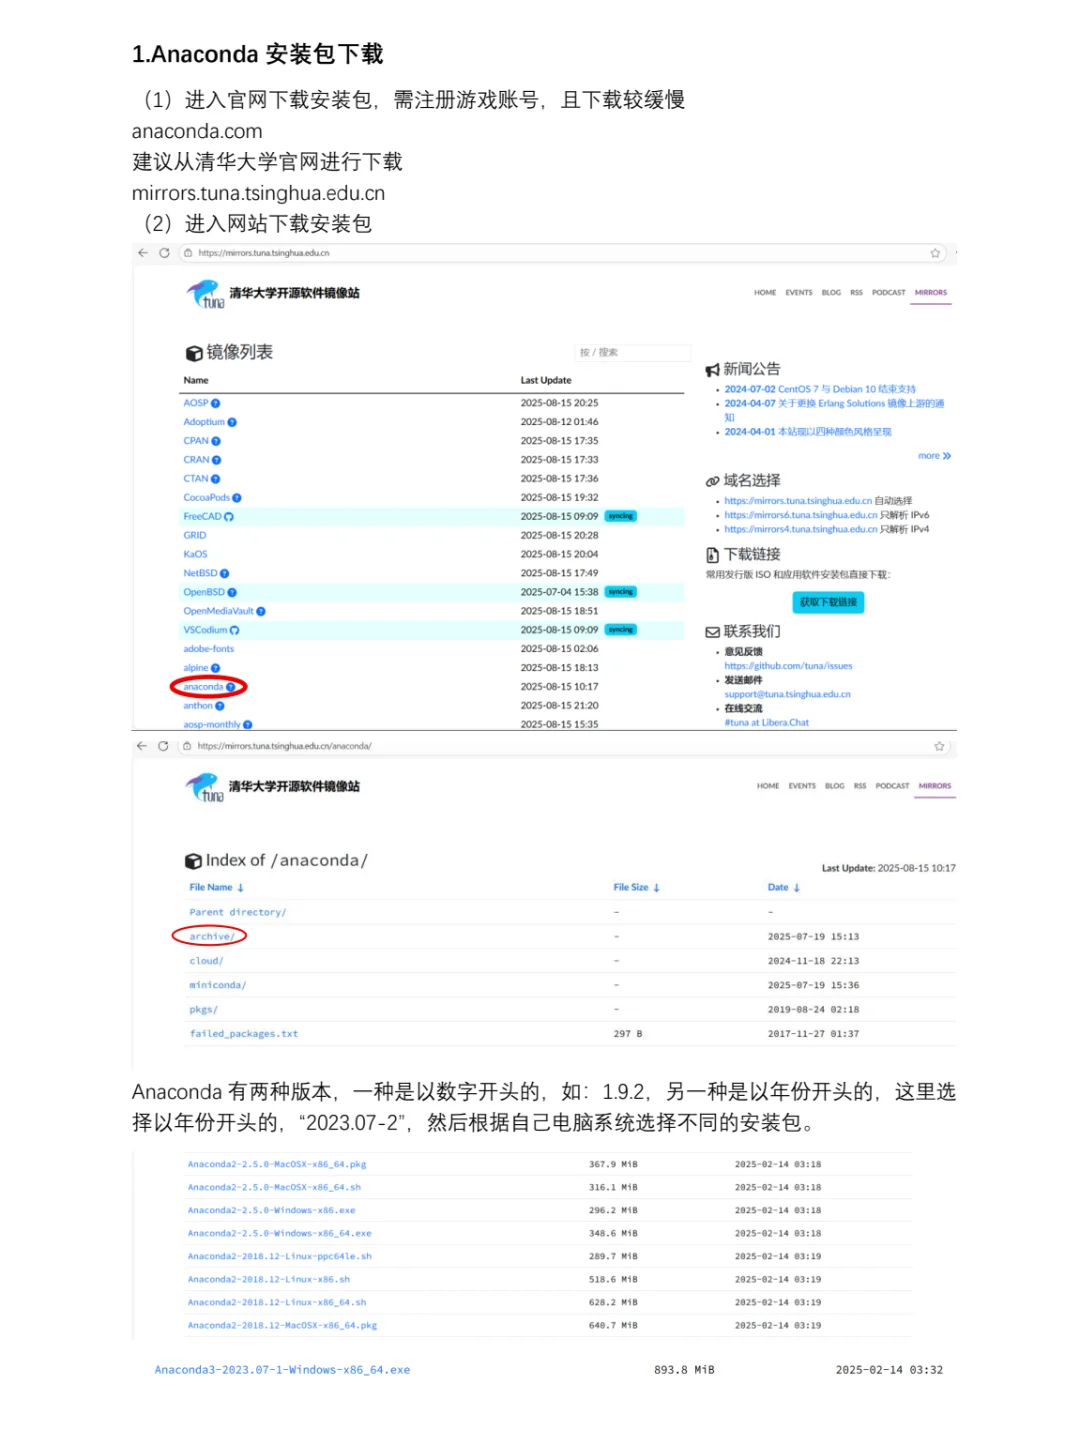Viewport: 1080px width, 1430px height.
Task: Open the anaconda mirror link
Action: pyautogui.click(x=203, y=687)
